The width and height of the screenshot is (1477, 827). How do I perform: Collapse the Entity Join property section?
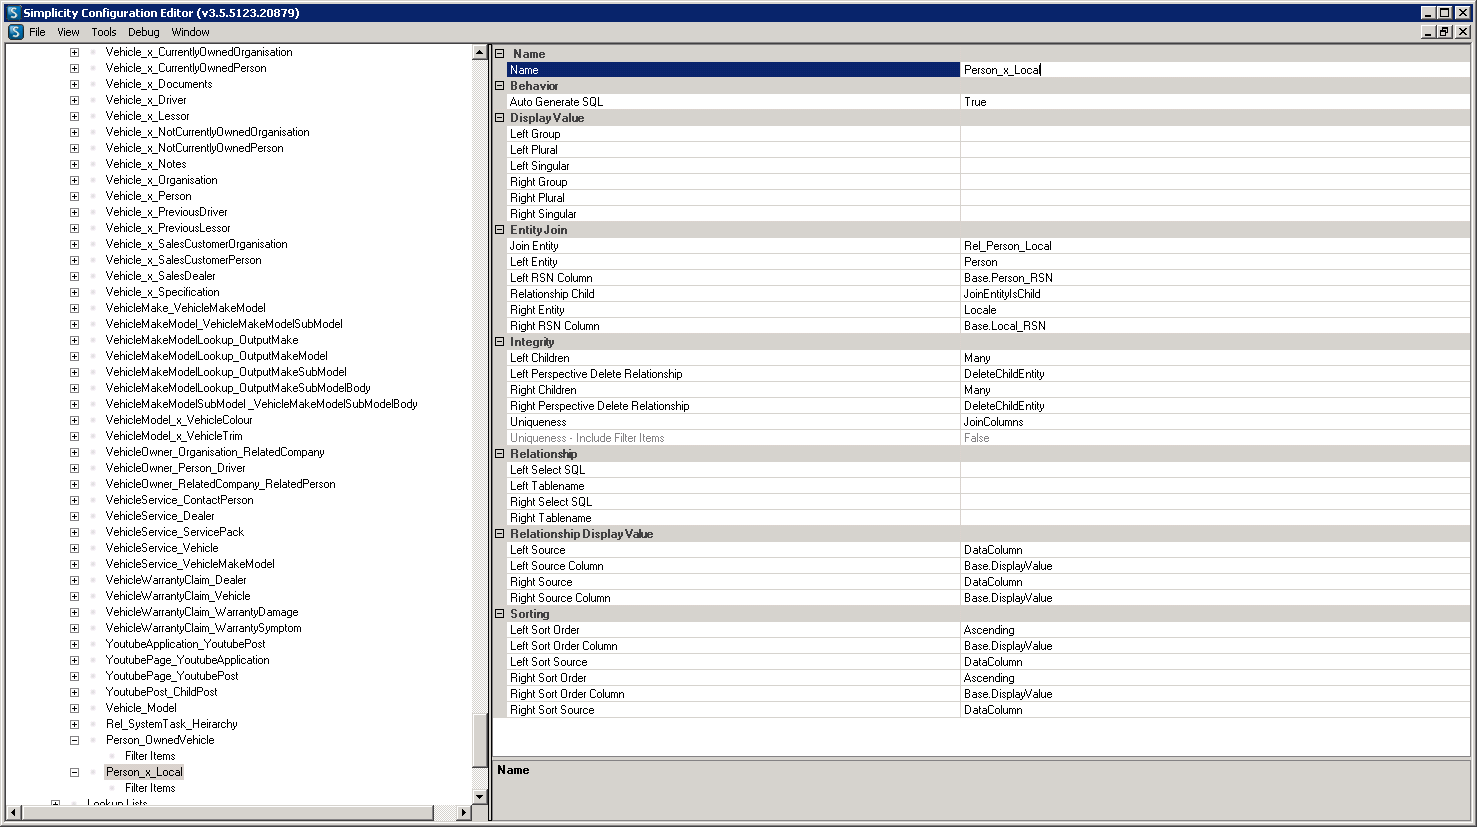[x=500, y=230]
